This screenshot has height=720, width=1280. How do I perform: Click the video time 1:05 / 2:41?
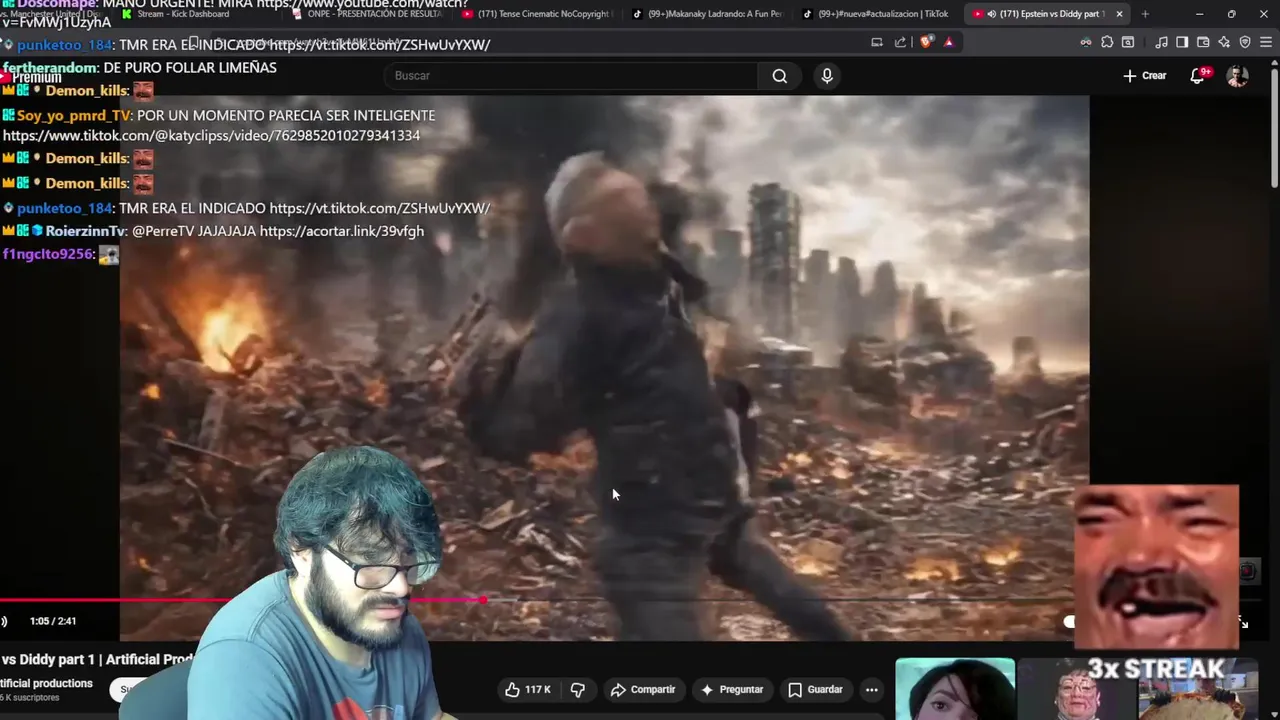tap(53, 621)
